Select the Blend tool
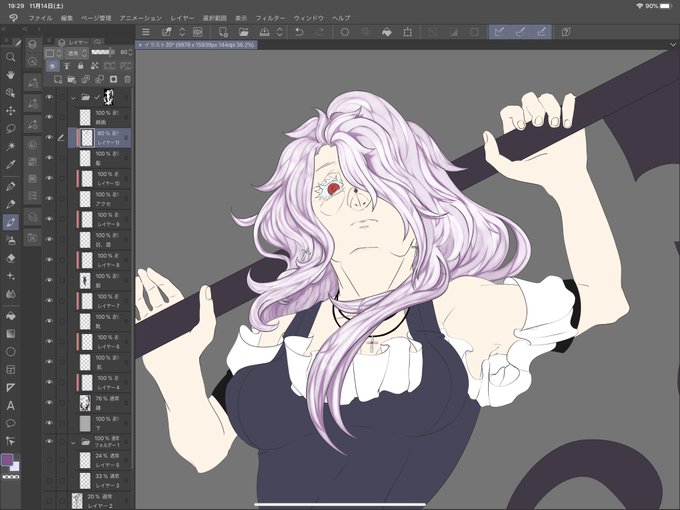Viewport: 680px width, 510px height. (x=10, y=294)
